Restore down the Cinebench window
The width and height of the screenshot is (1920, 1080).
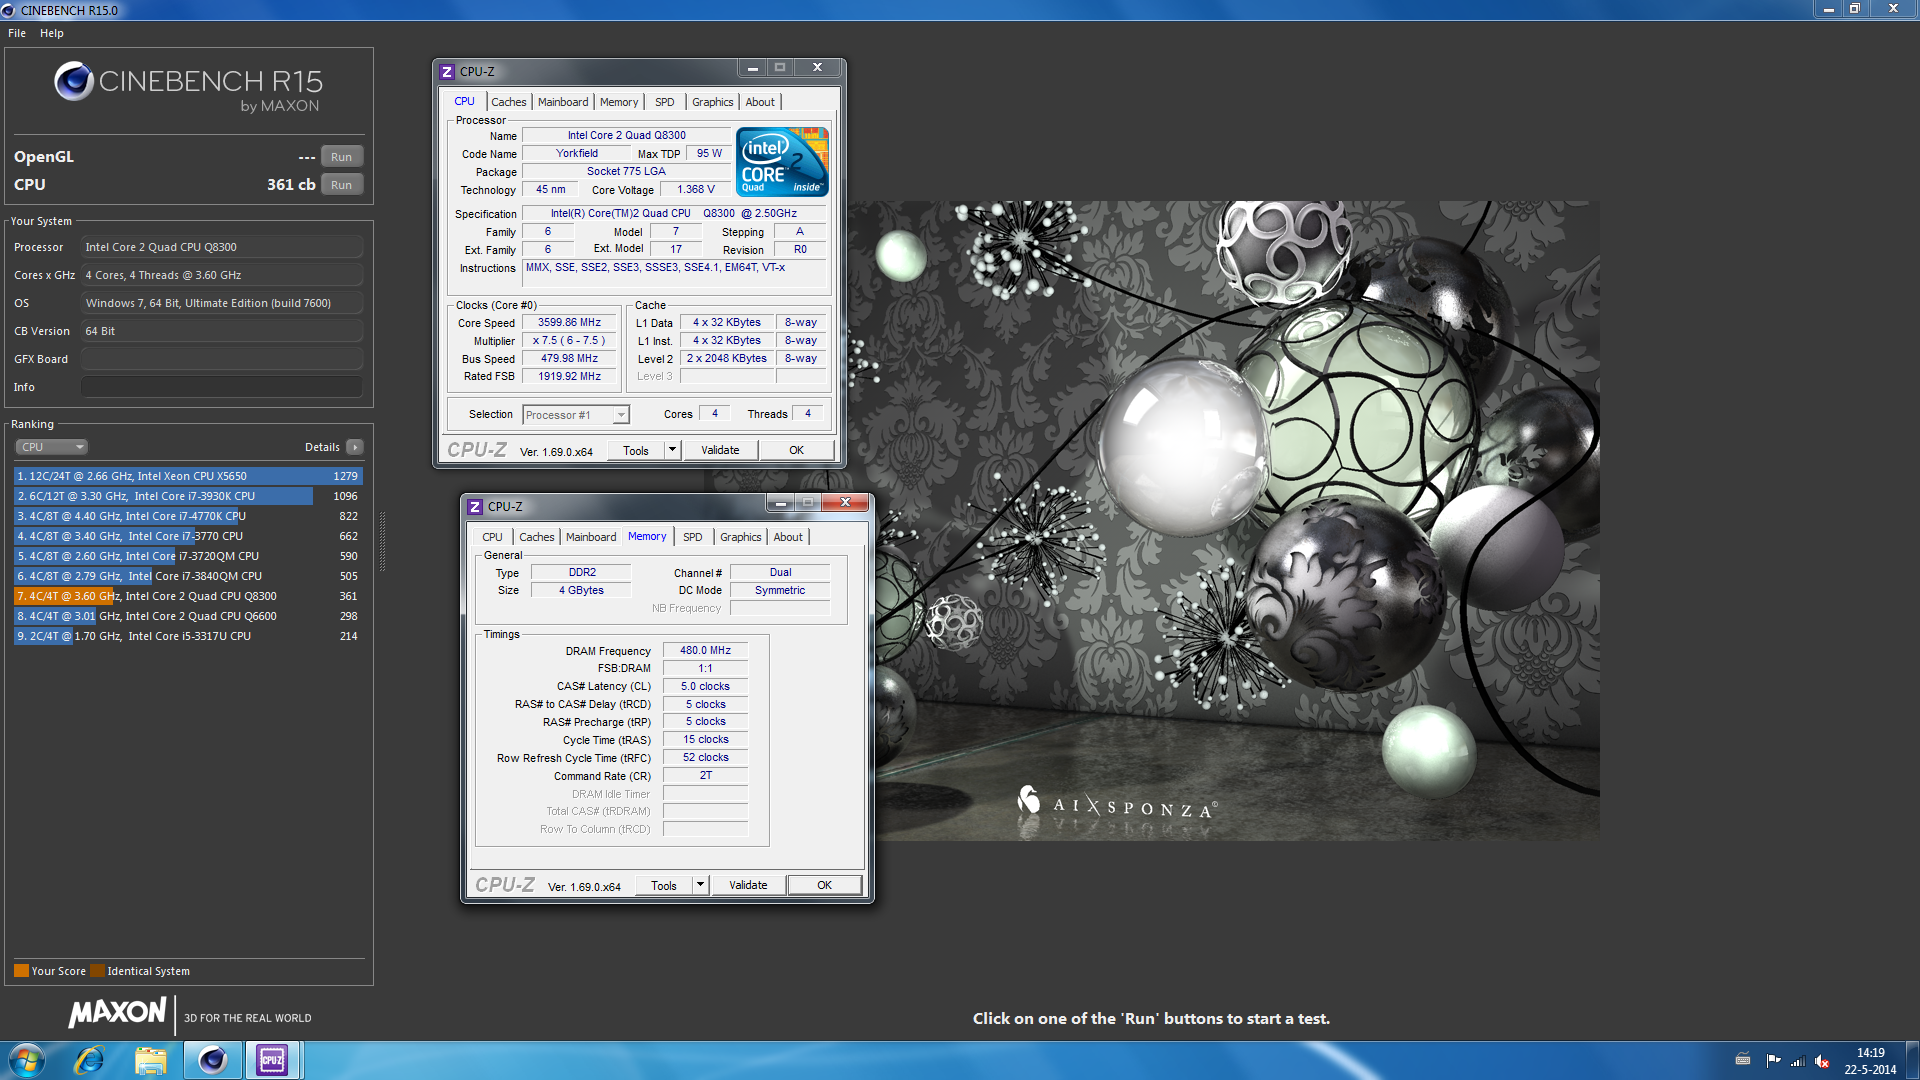pos(1855,9)
